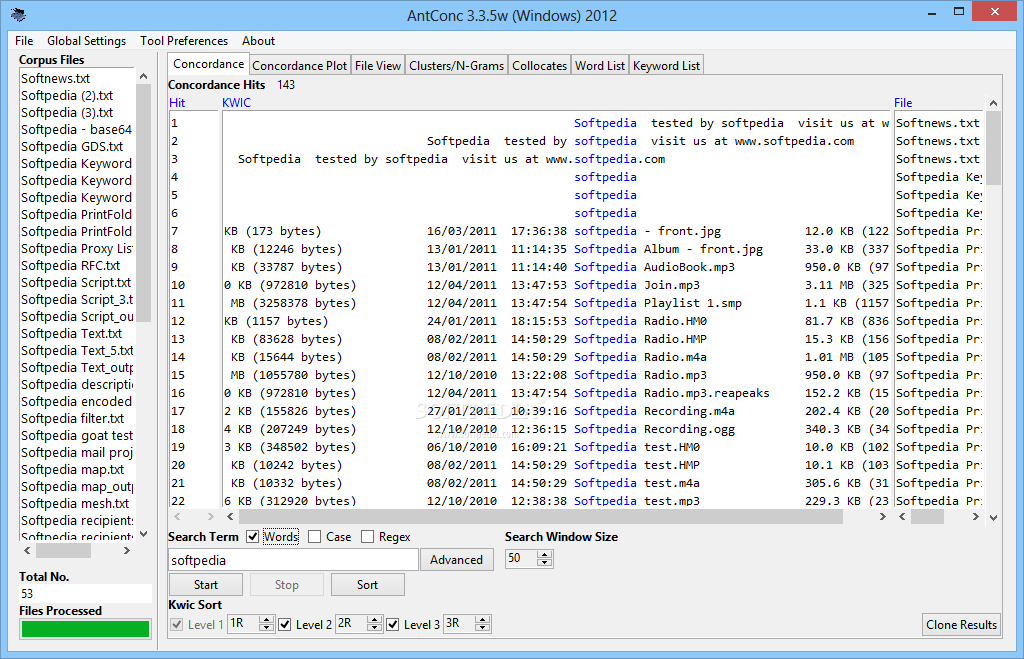Image resolution: width=1024 pixels, height=659 pixels.
Task: Toggle the Words checkbox
Action: [252, 537]
